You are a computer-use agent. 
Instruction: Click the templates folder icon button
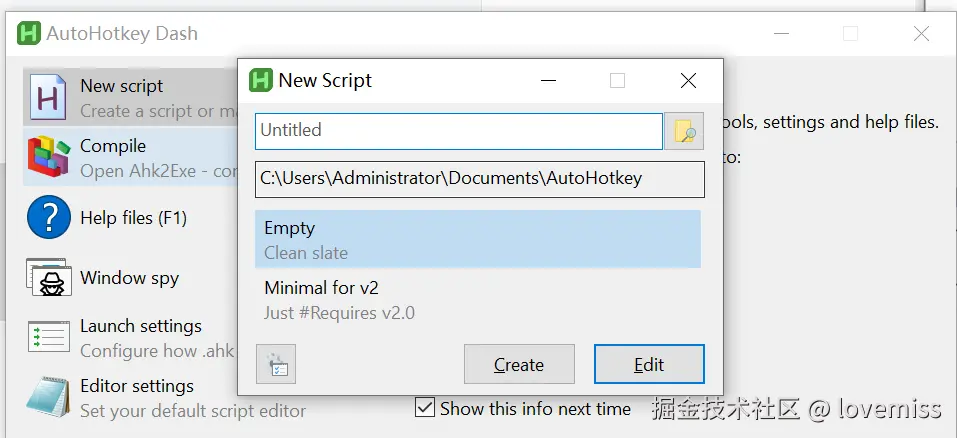276,365
